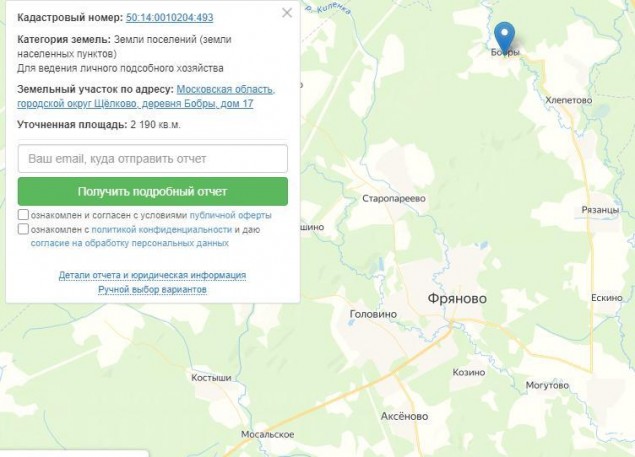The width and height of the screenshot is (635, 457).
Task: Click the Могутово village label
Action: tap(547, 385)
